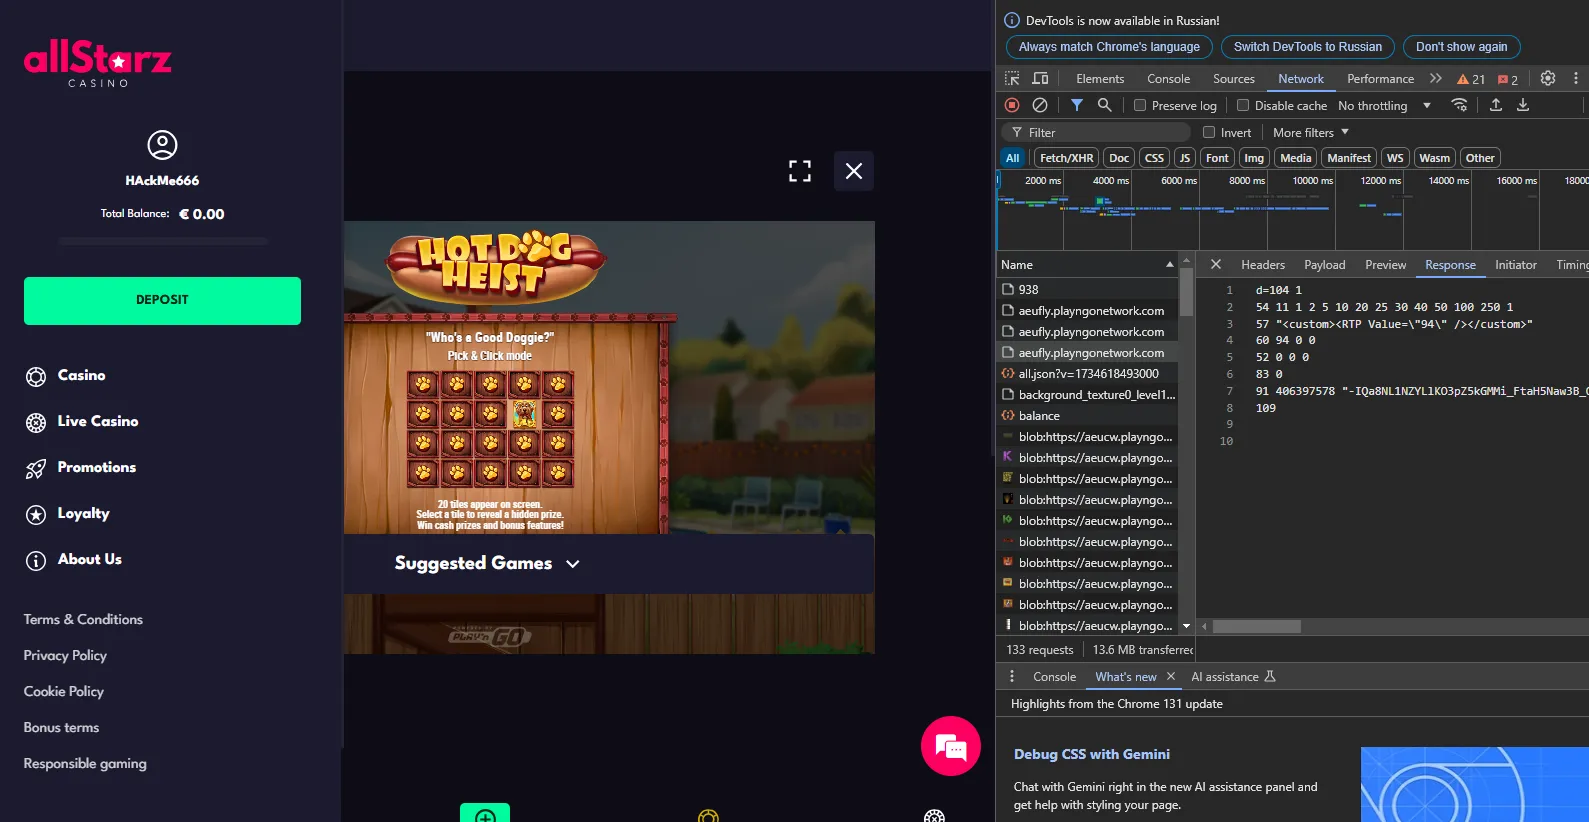This screenshot has width=1589, height=822.
Task: Open the No throttling dropdown
Action: [1384, 105]
